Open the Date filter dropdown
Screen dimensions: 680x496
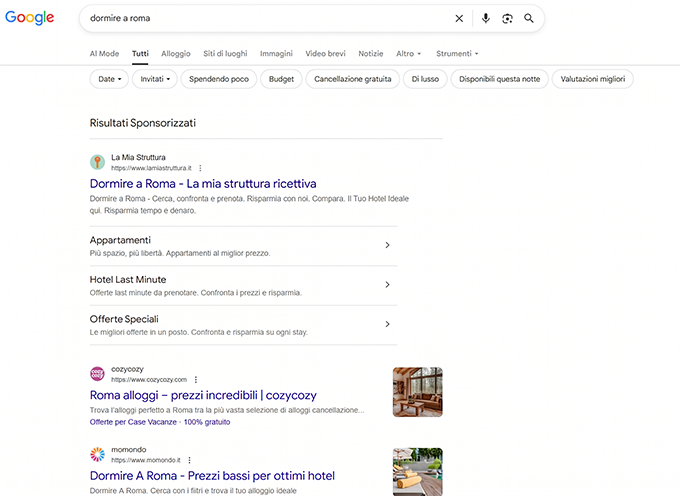coord(109,79)
